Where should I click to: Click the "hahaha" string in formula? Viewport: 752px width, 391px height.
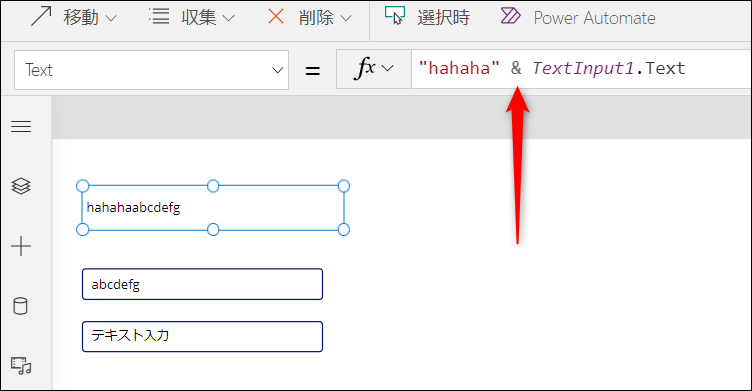pyautogui.click(x=459, y=68)
